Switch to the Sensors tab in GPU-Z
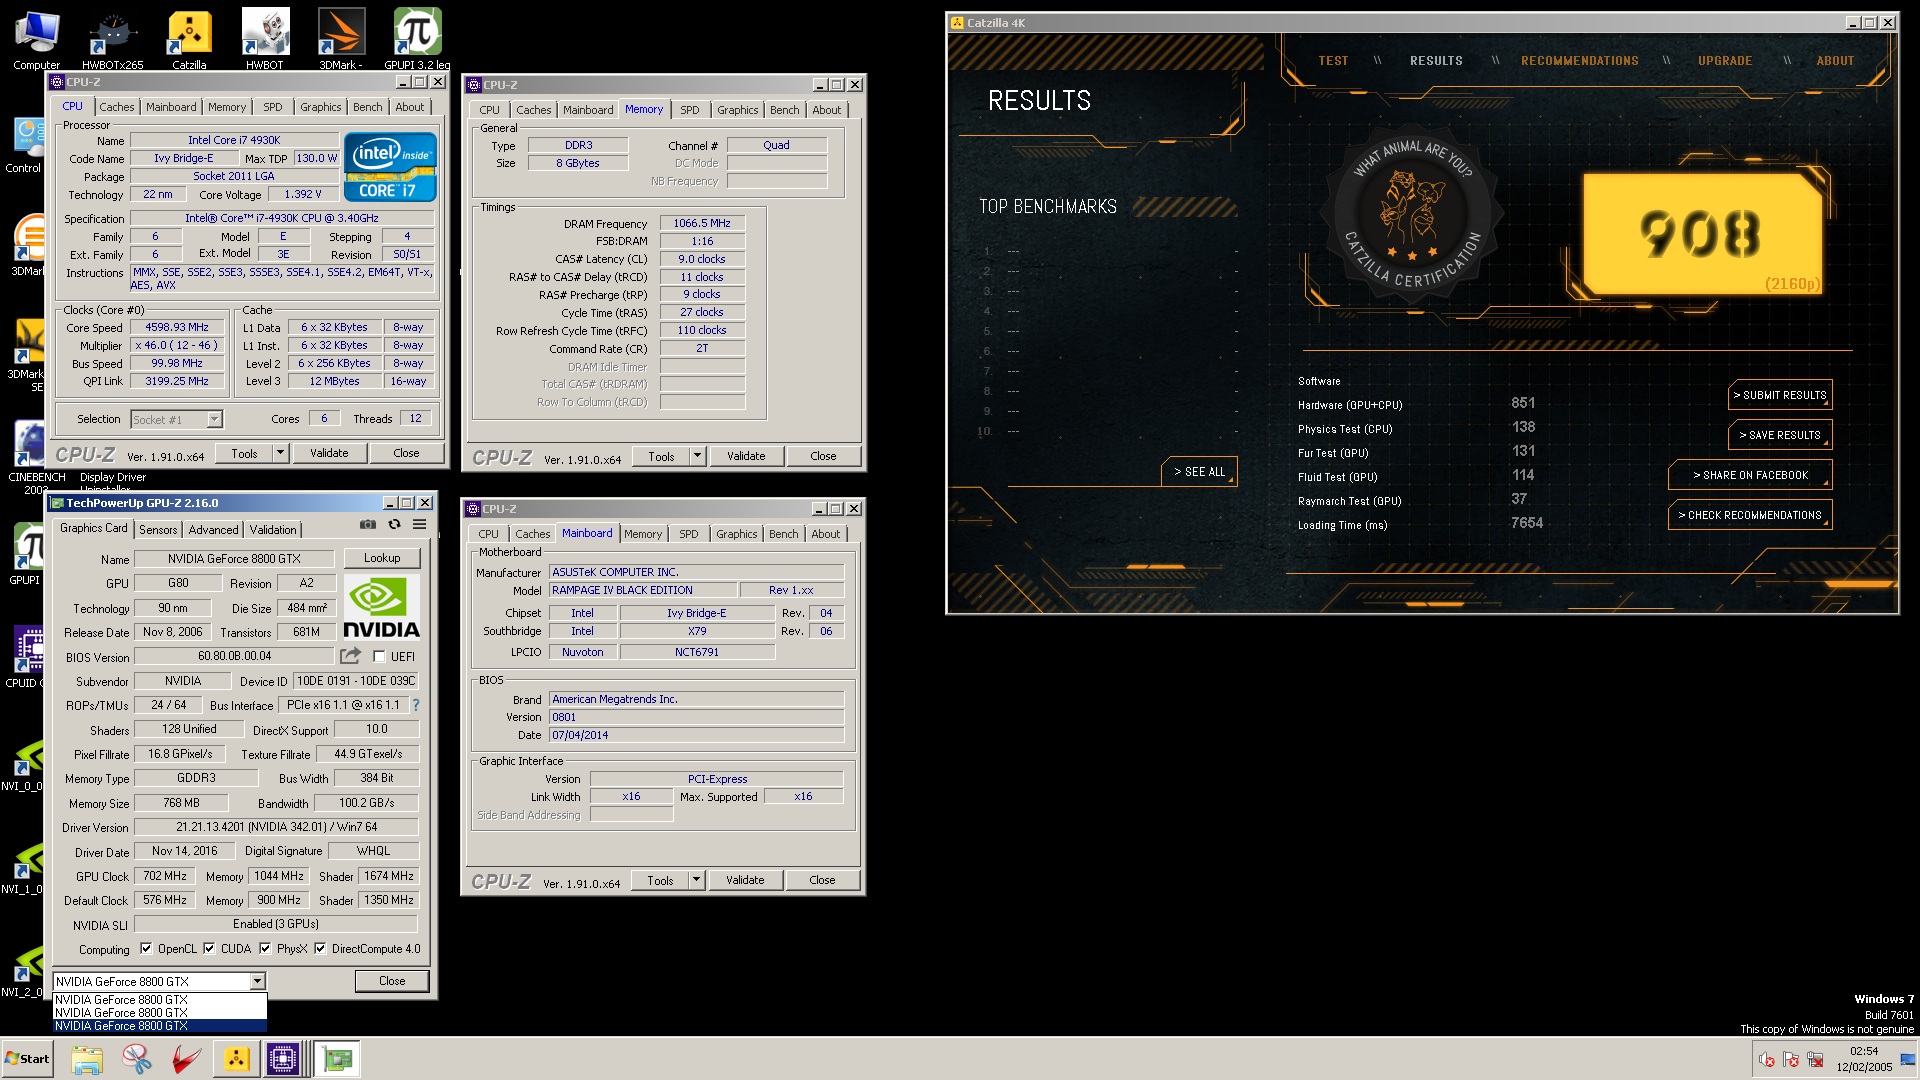1920x1080 pixels. (x=158, y=530)
